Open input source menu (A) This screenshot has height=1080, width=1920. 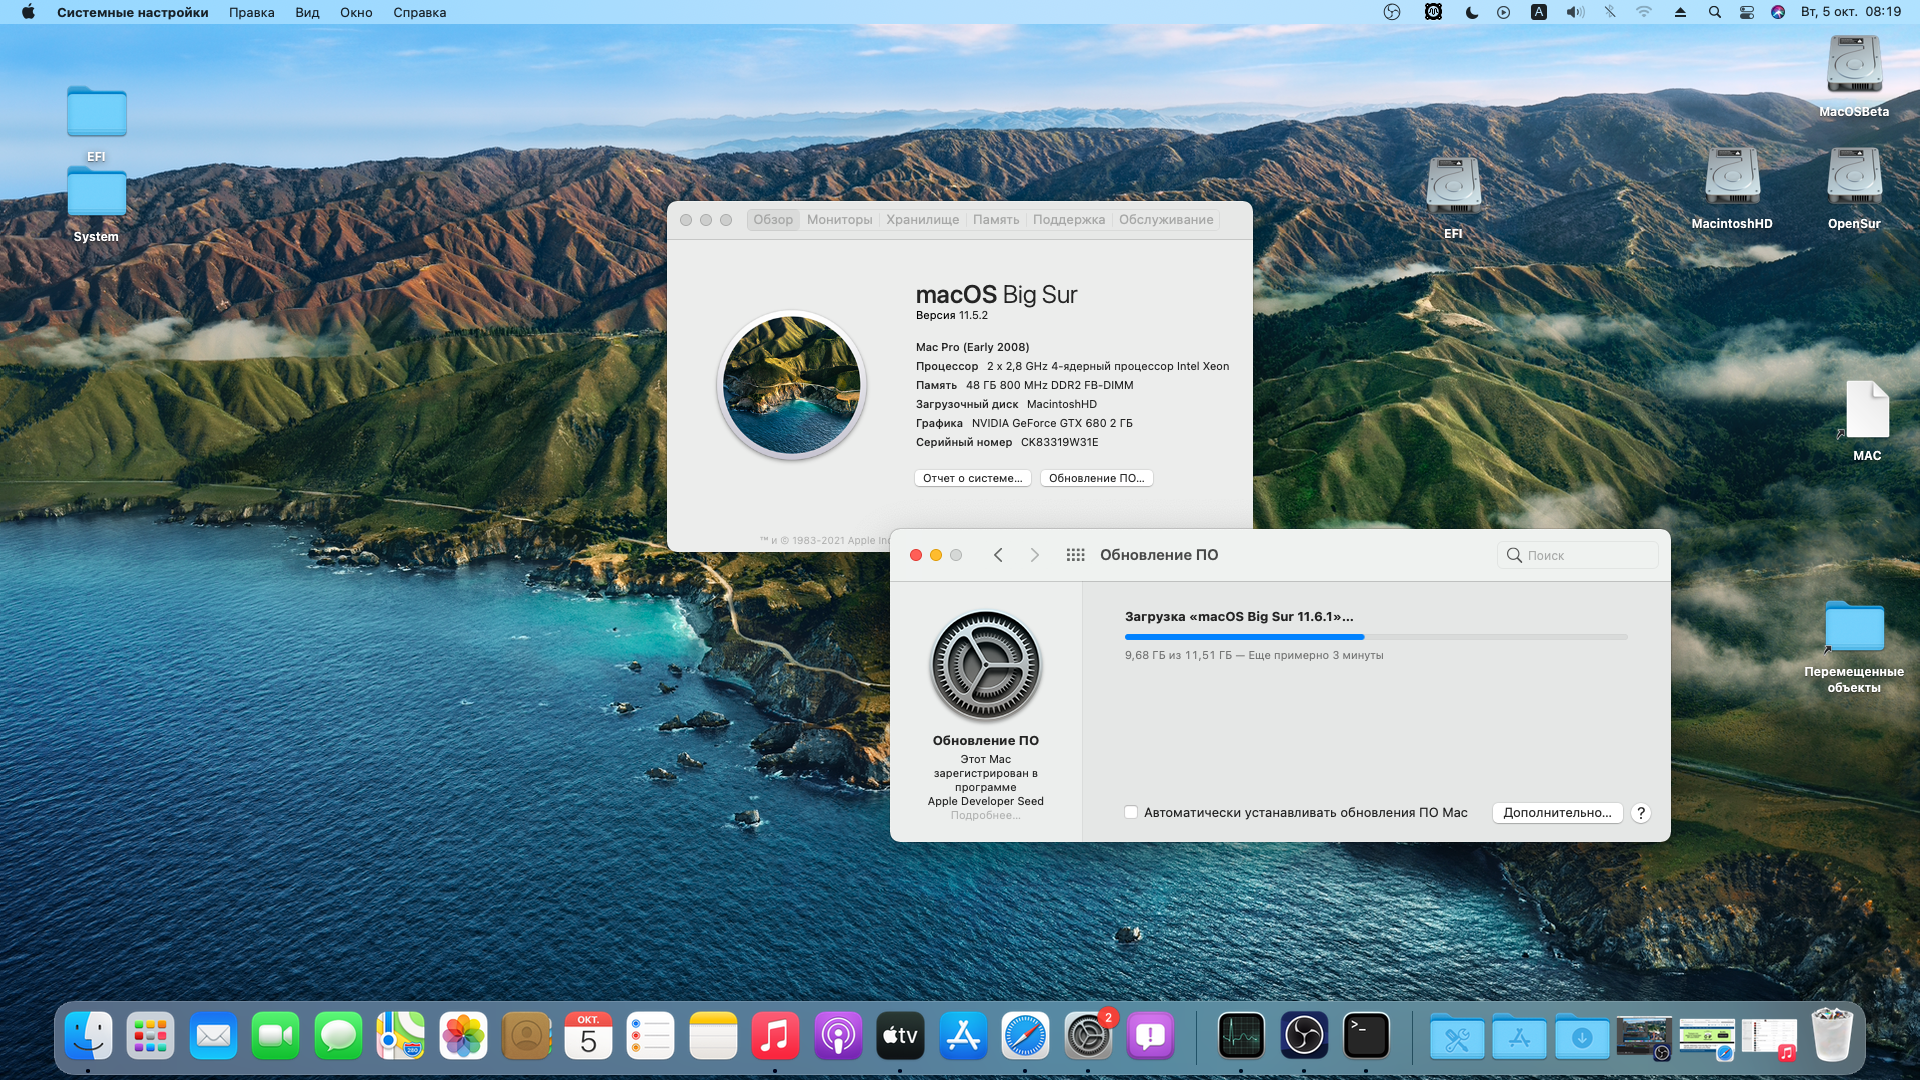pos(1538,12)
